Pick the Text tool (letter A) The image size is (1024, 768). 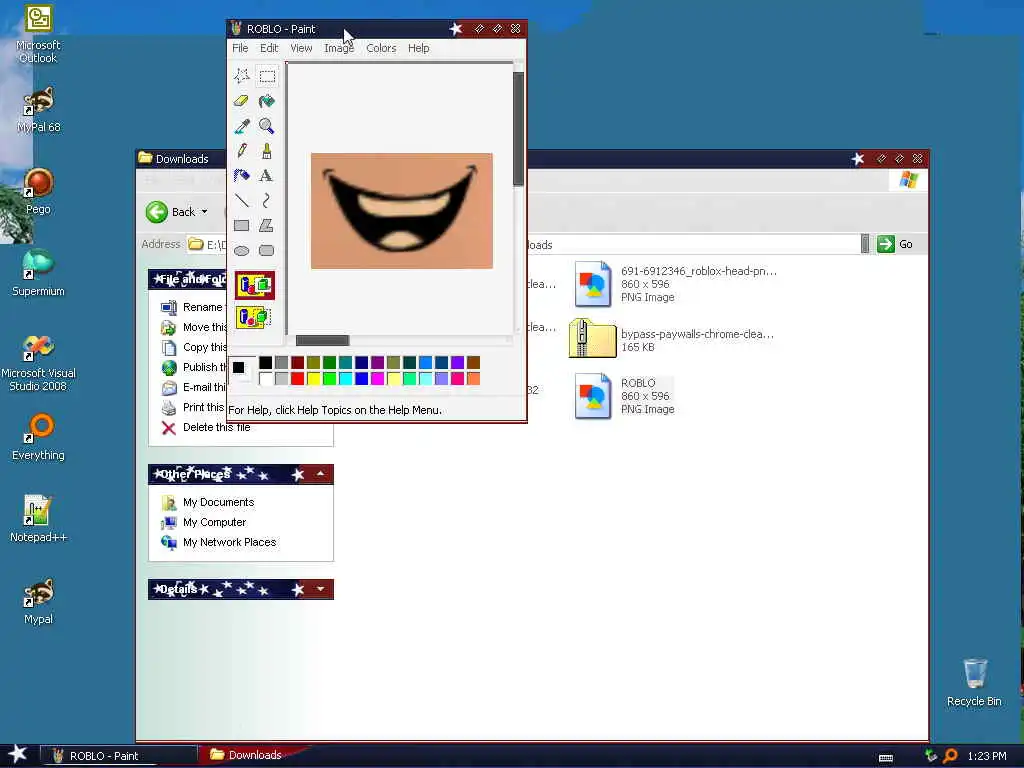[266, 176]
